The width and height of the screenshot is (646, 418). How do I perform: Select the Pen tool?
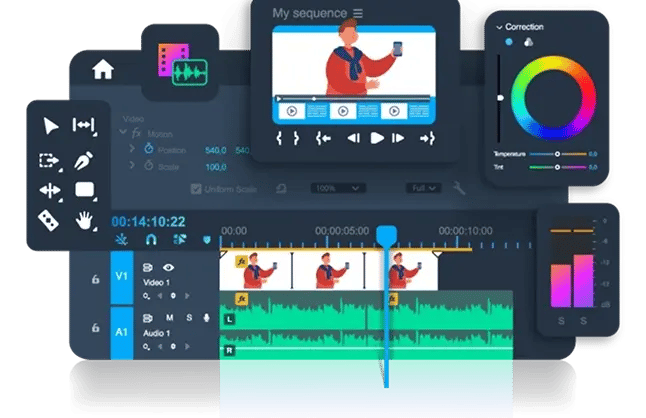(x=84, y=160)
